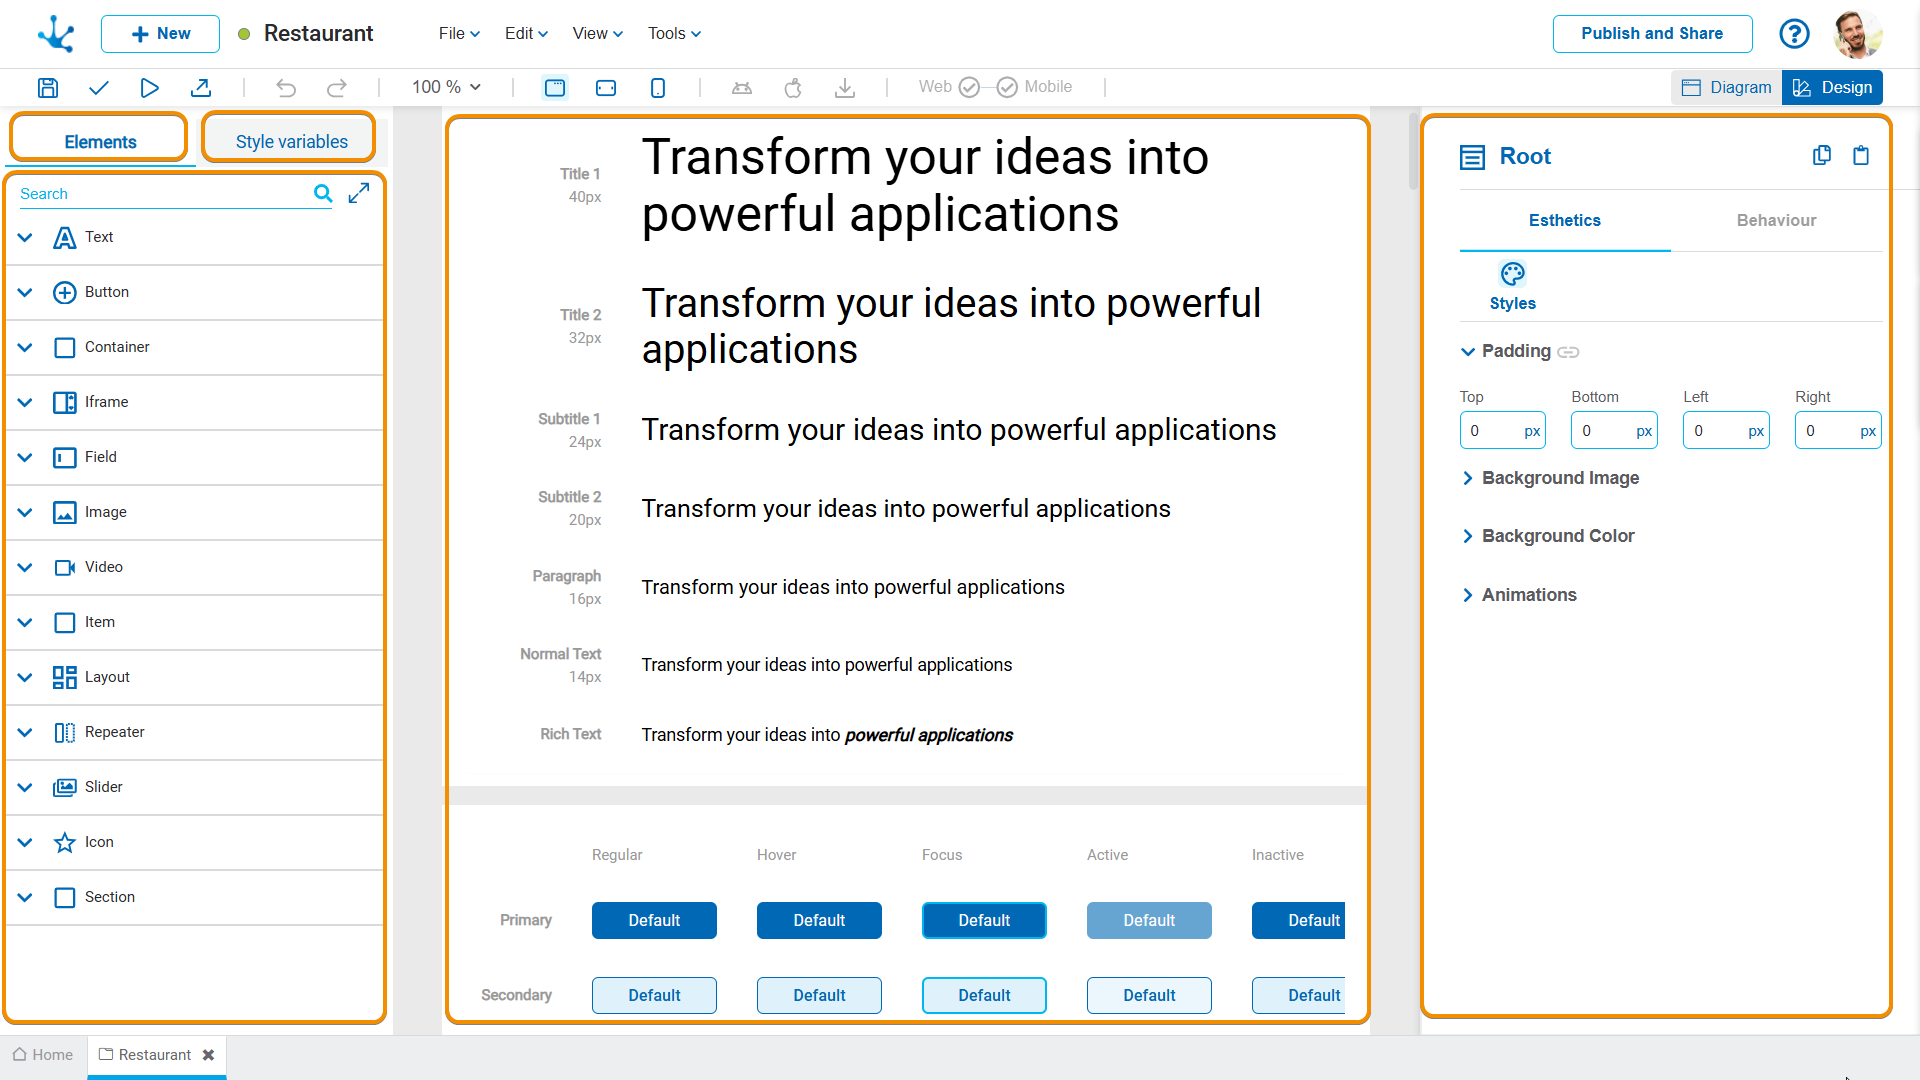Image resolution: width=1920 pixels, height=1080 pixels.
Task: Click the New button
Action: pyautogui.click(x=160, y=33)
